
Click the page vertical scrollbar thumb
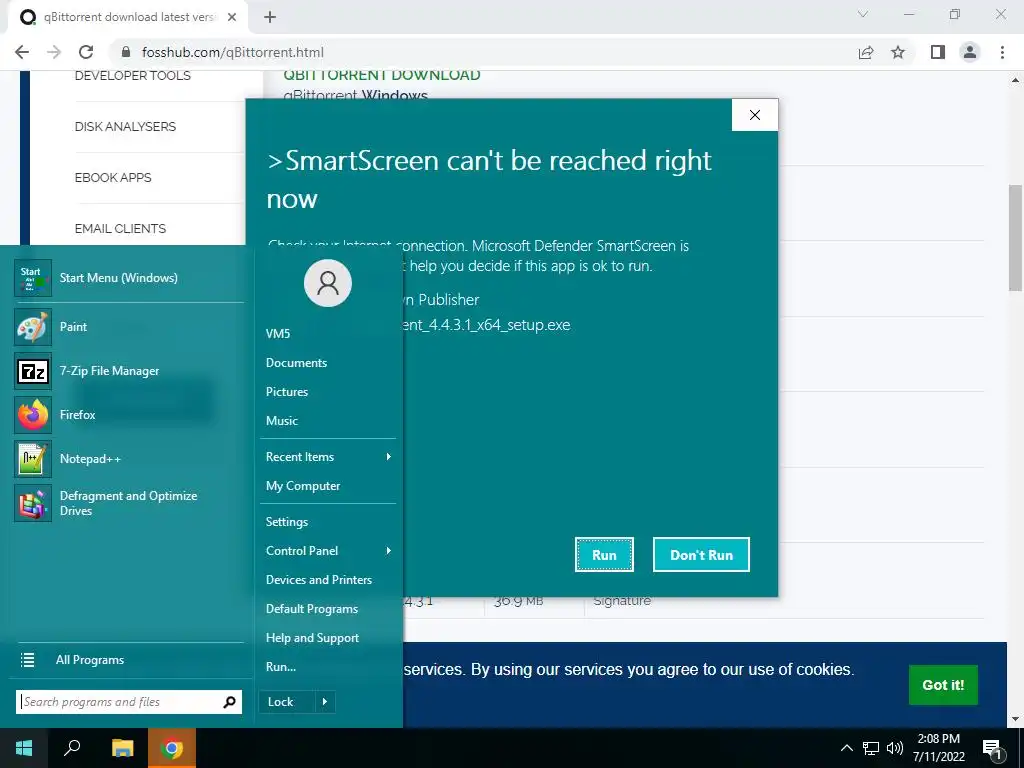[1015, 238]
